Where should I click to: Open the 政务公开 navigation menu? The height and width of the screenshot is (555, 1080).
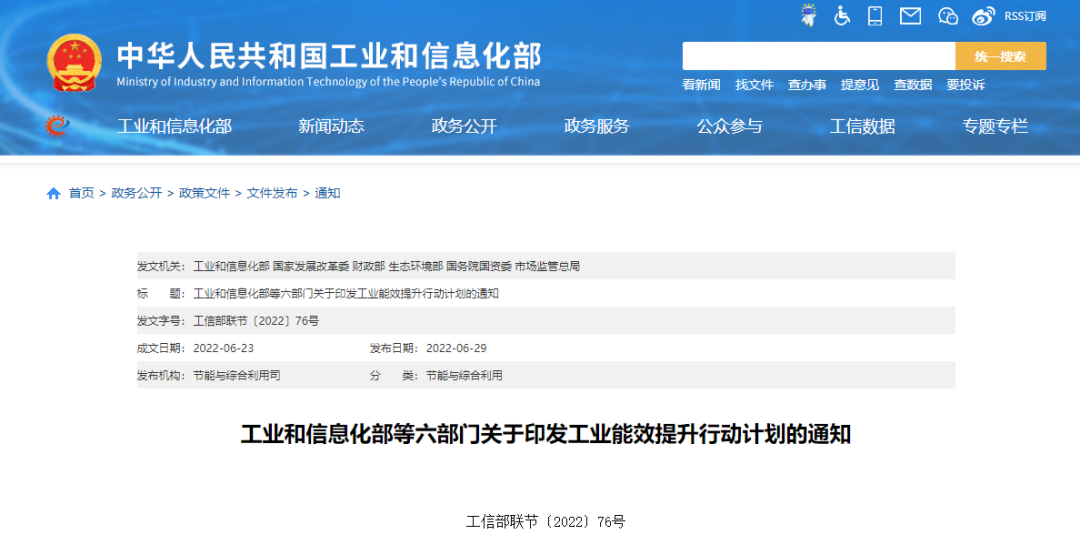(x=464, y=126)
